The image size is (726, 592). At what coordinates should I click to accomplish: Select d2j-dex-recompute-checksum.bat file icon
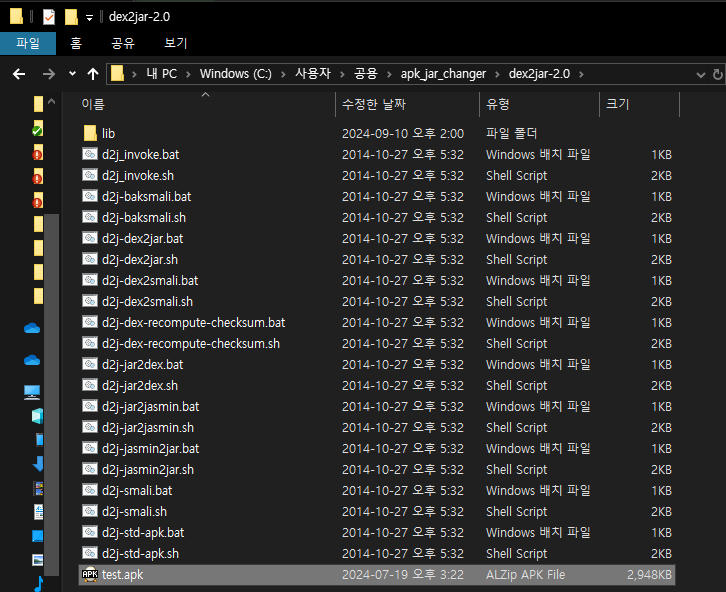click(x=90, y=322)
